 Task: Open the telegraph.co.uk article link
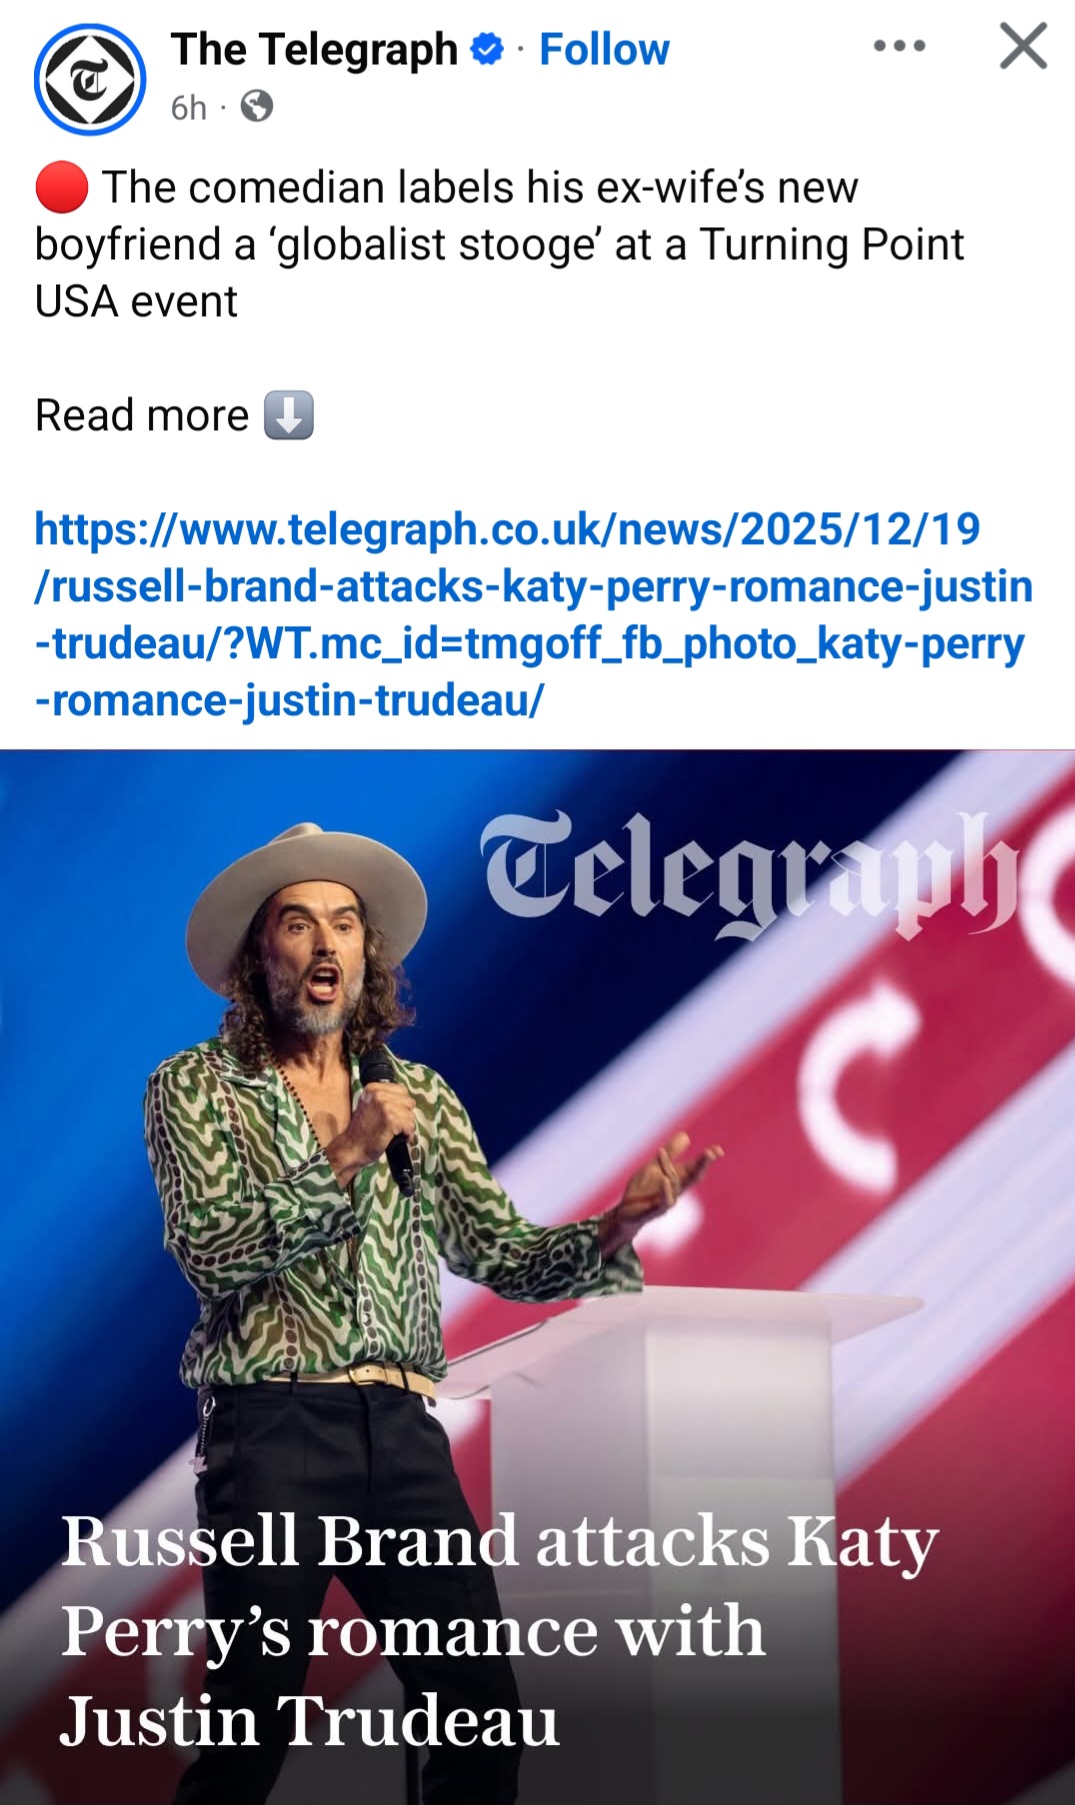point(533,615)
